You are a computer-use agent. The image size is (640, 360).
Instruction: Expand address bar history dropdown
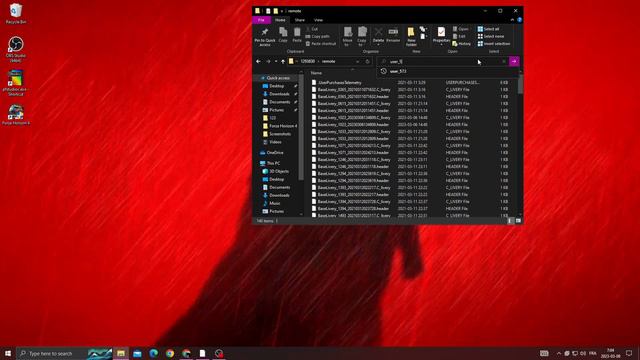[358, 61]
